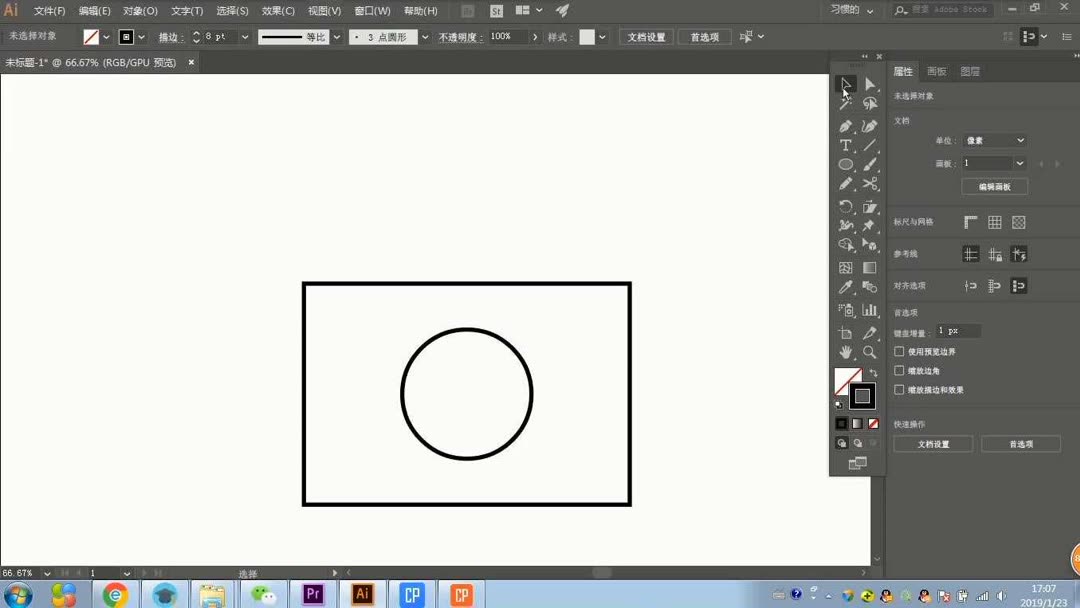The width and height of the screenshot is (1080, 608).
Task: Activate the Hand tool
Action: click(x=845, y=352)
